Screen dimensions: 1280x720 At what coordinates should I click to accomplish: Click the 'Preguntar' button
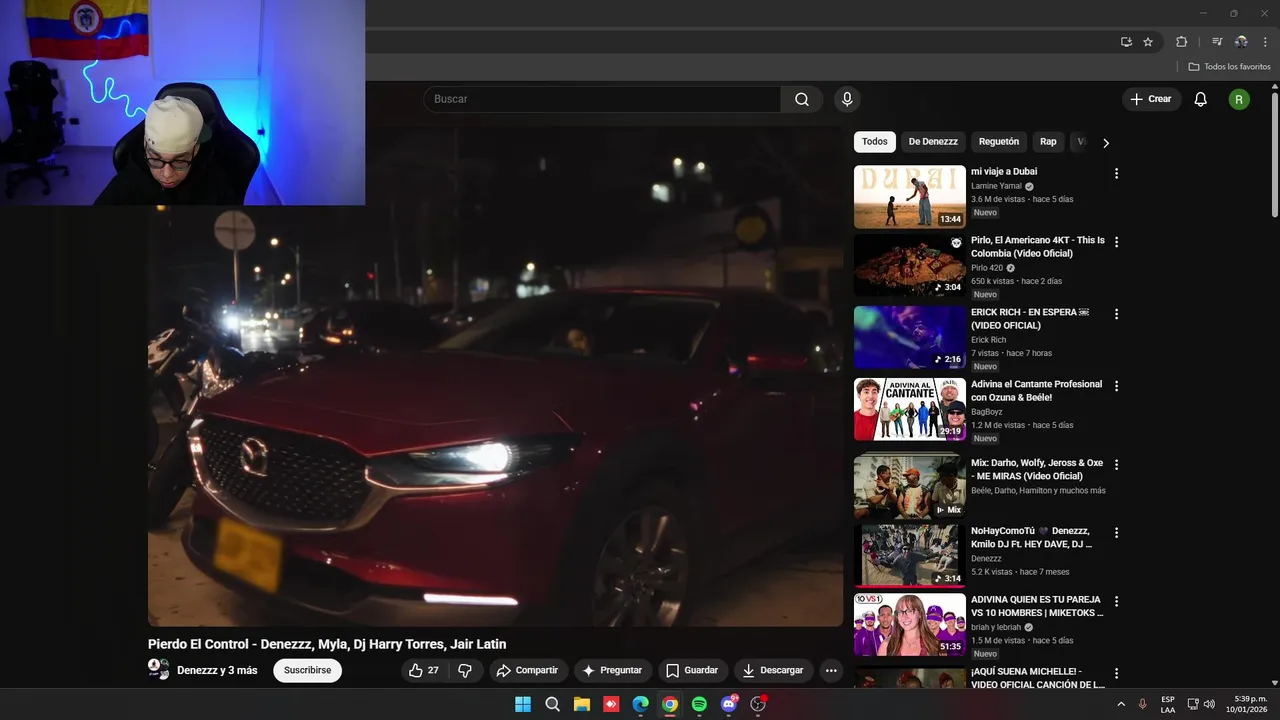(612, 670)
